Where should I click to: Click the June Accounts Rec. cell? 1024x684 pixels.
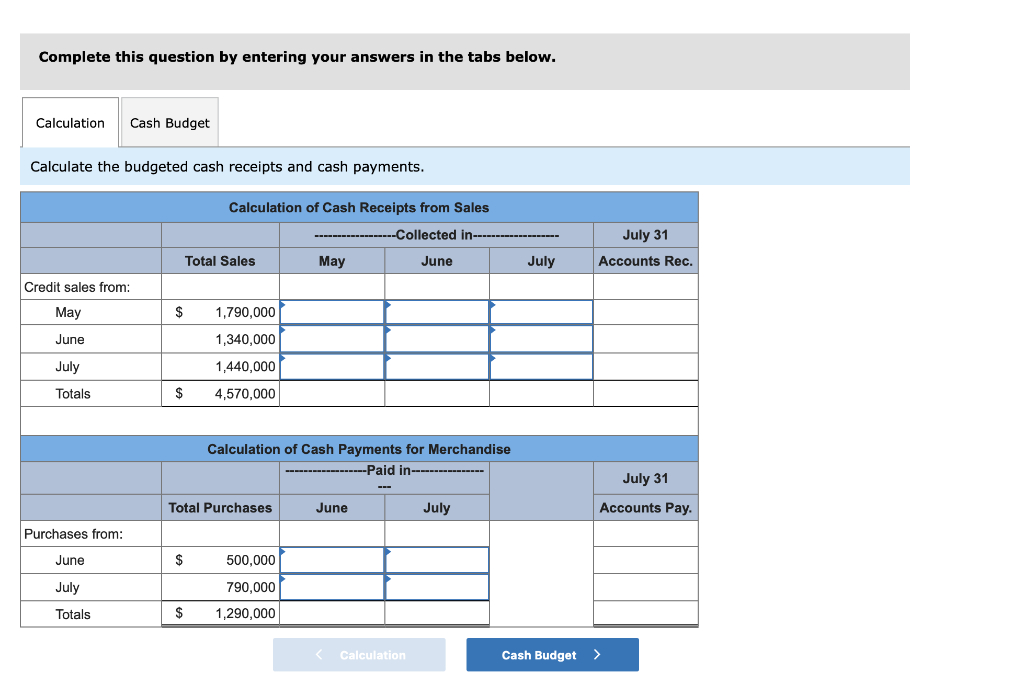click(x=645, y=339)
